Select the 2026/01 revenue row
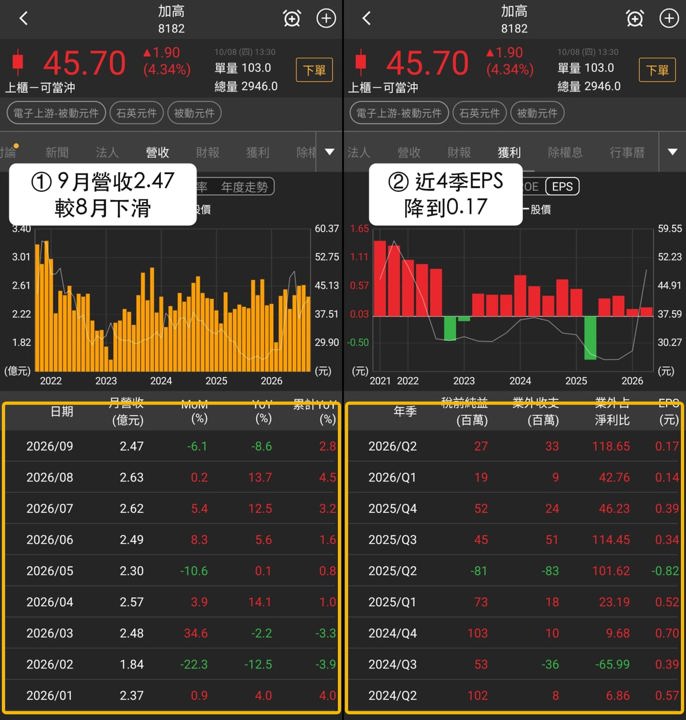686x720 pixels. [172, 696]
